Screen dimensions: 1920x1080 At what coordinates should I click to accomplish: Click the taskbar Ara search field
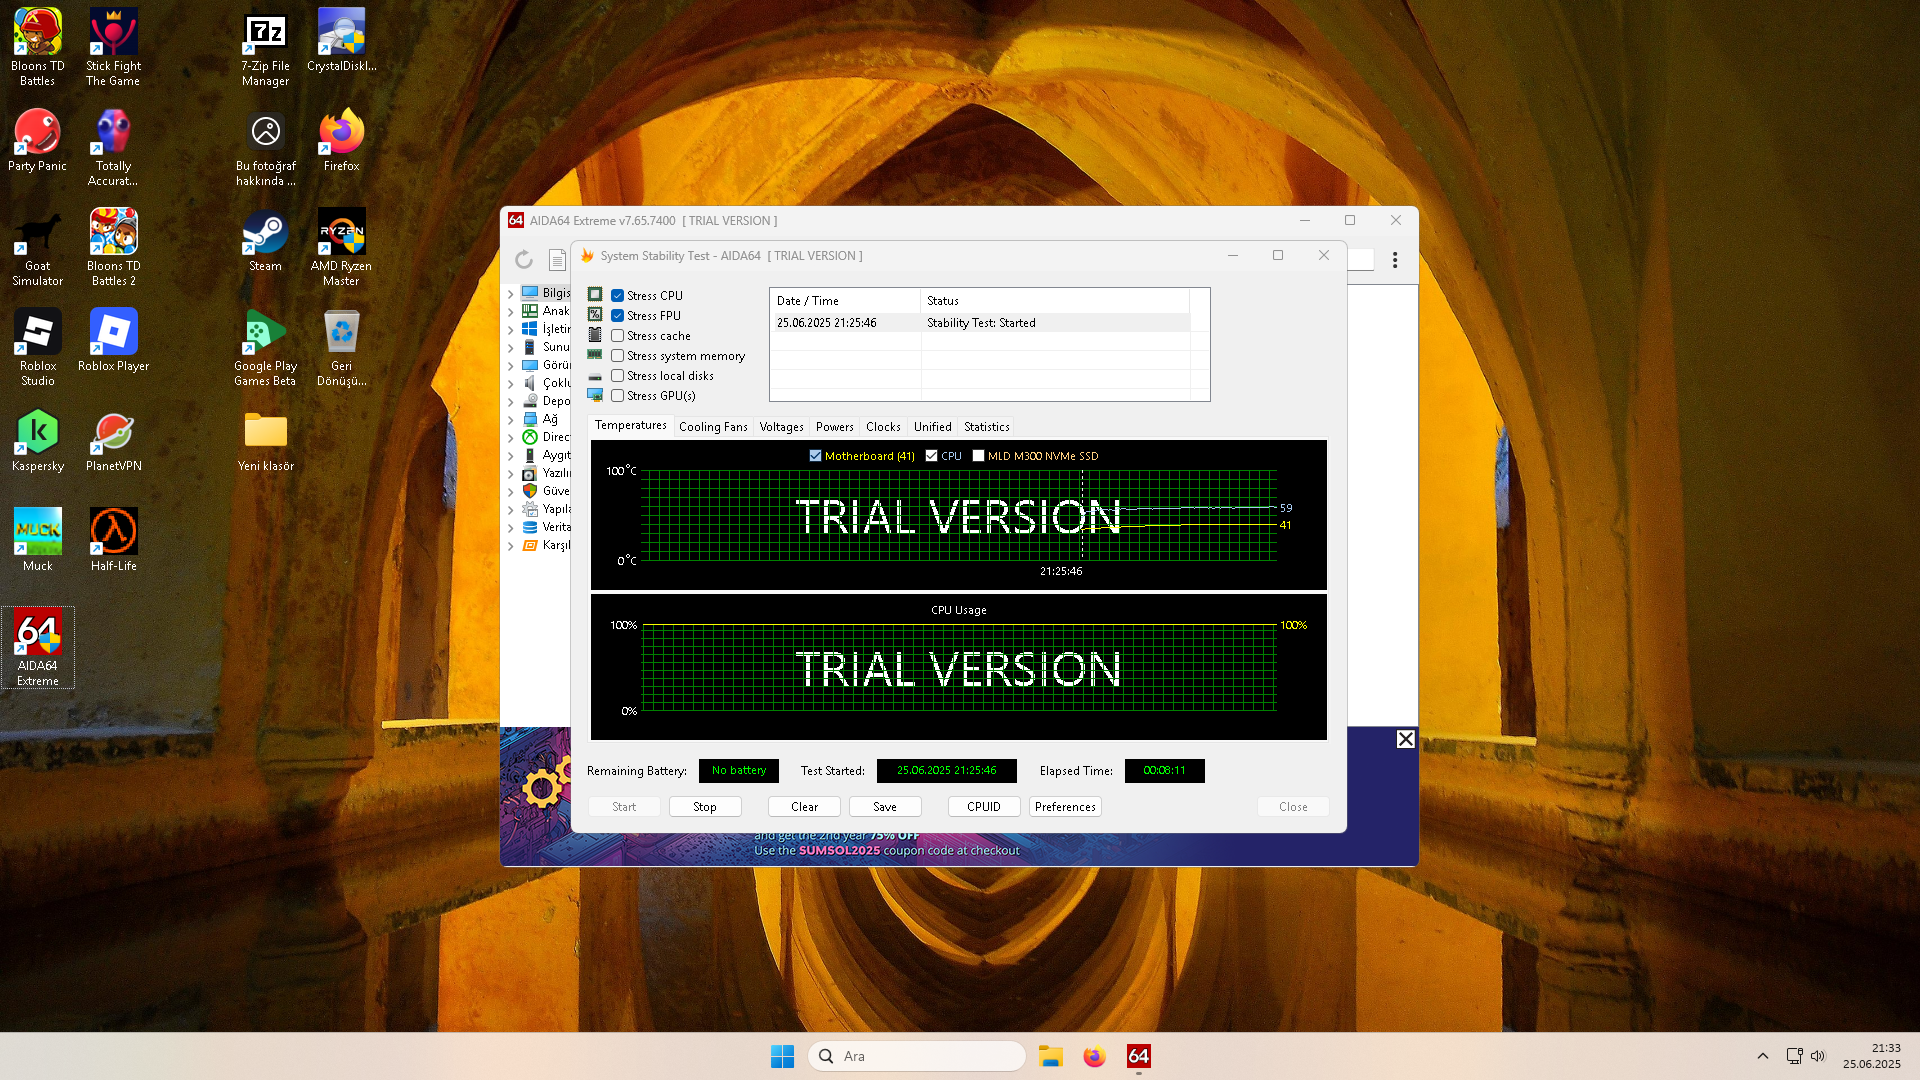click(x=917, y=1056)
